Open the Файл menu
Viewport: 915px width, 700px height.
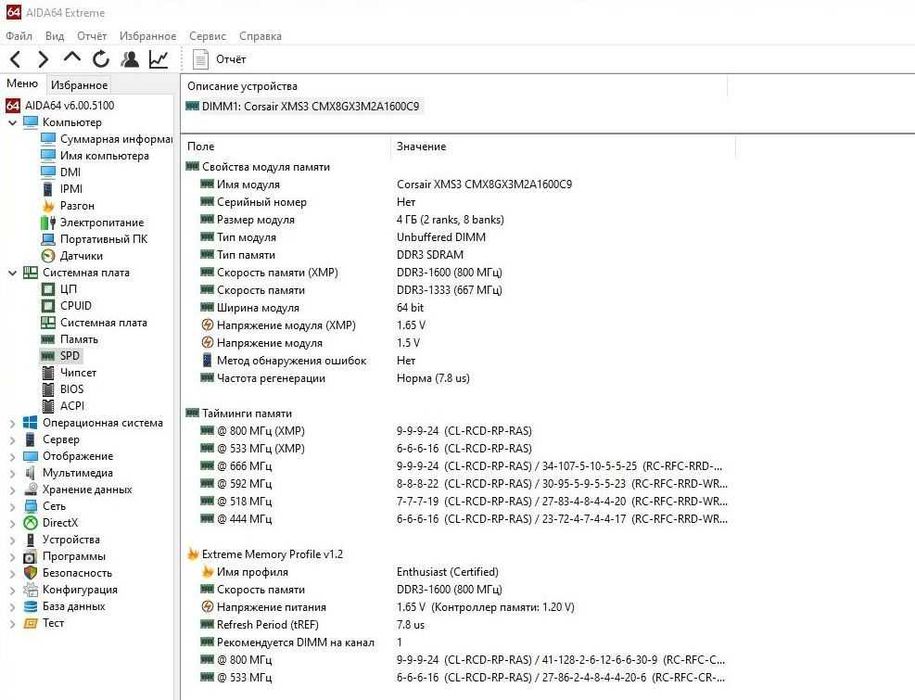[19, 36]
